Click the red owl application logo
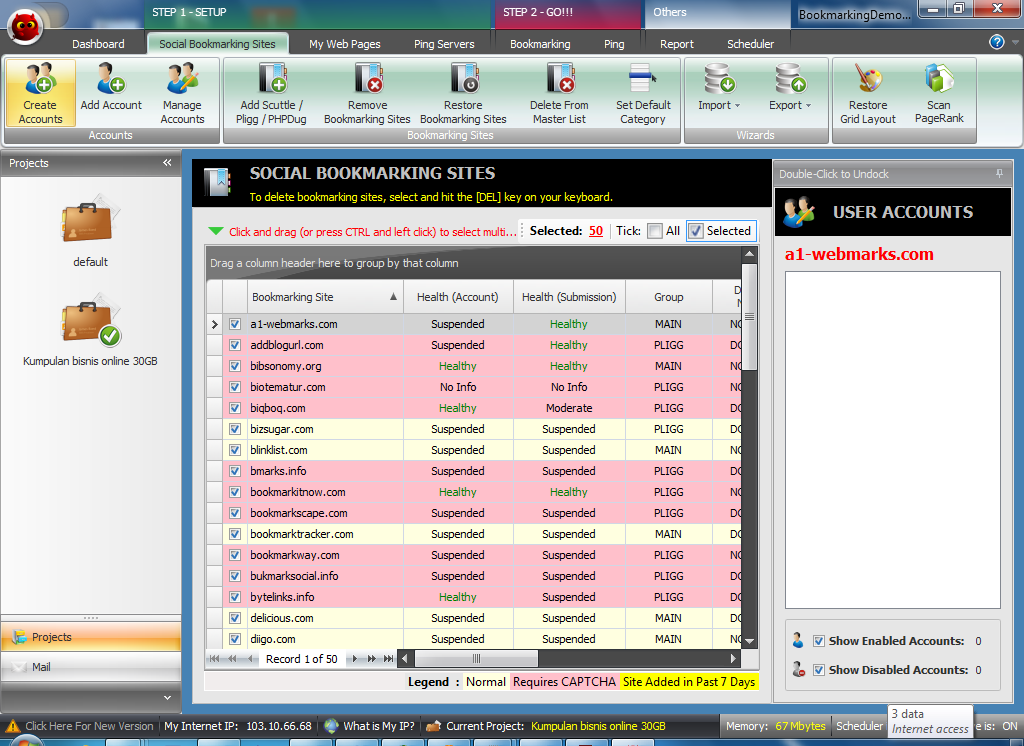This screenshot has width=1024, height=746. click(x=25, y=27)
